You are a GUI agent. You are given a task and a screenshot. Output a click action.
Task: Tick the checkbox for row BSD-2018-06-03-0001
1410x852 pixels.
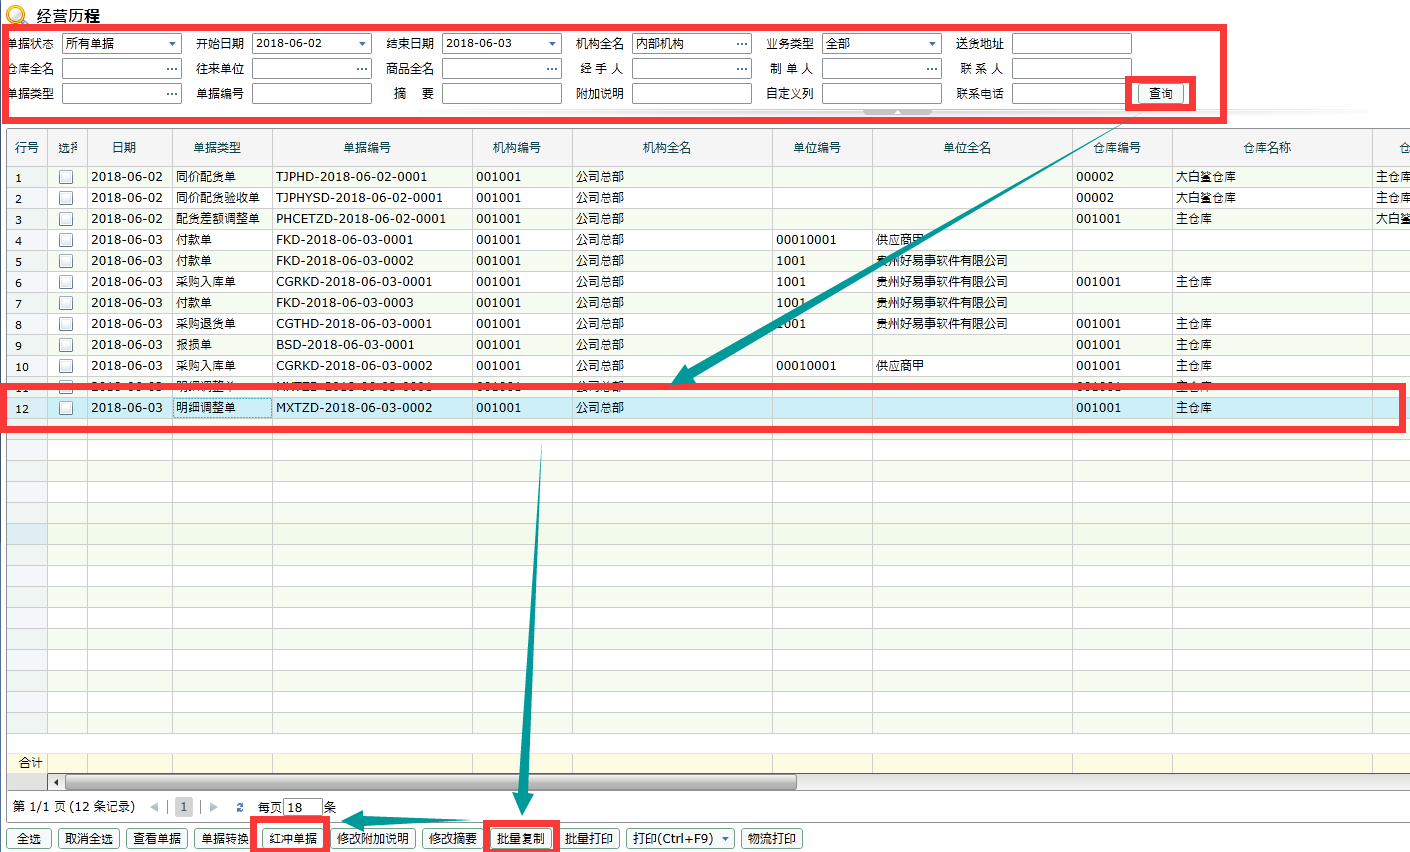pos(66,345)
